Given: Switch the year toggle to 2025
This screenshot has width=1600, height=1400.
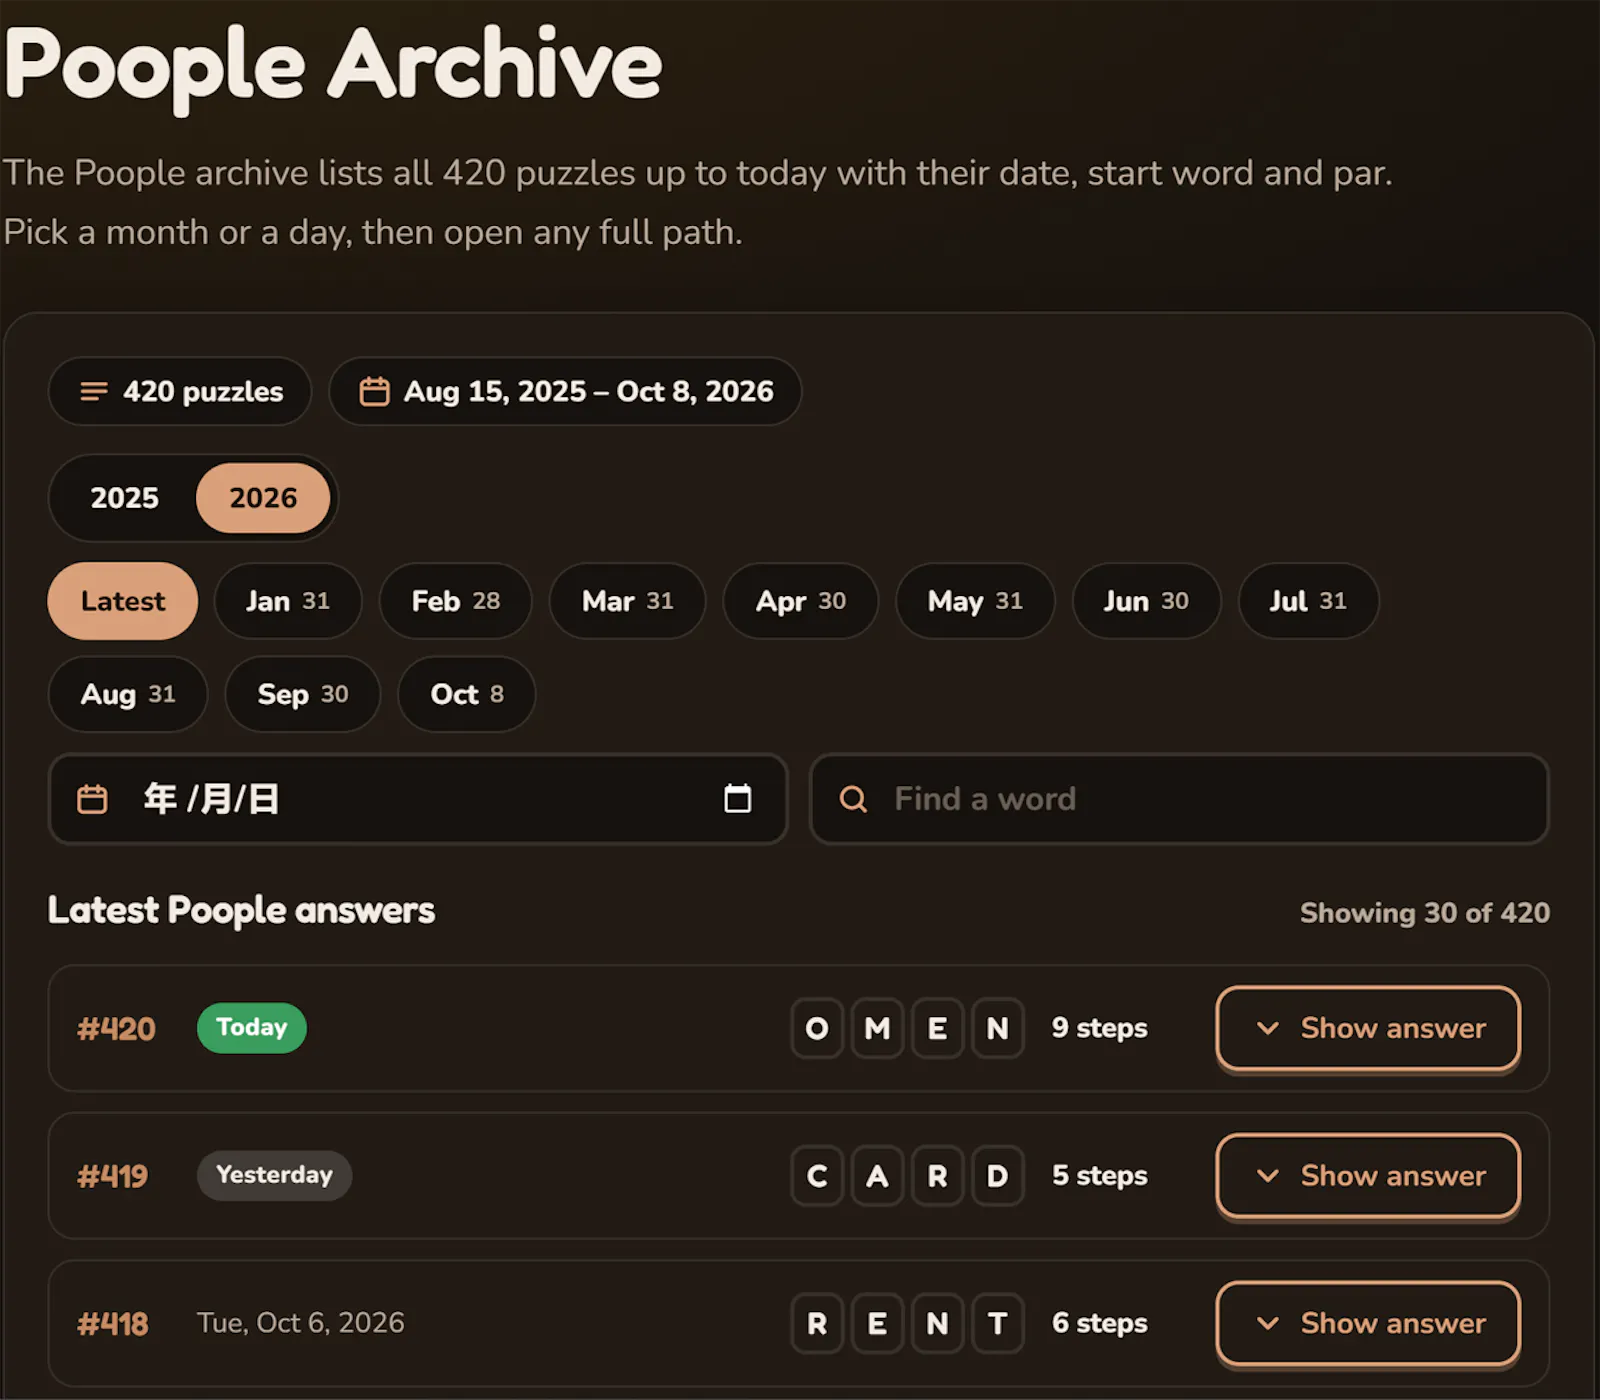Looking at the screenshot, I should pyautogui.click(x=125, y=498).
